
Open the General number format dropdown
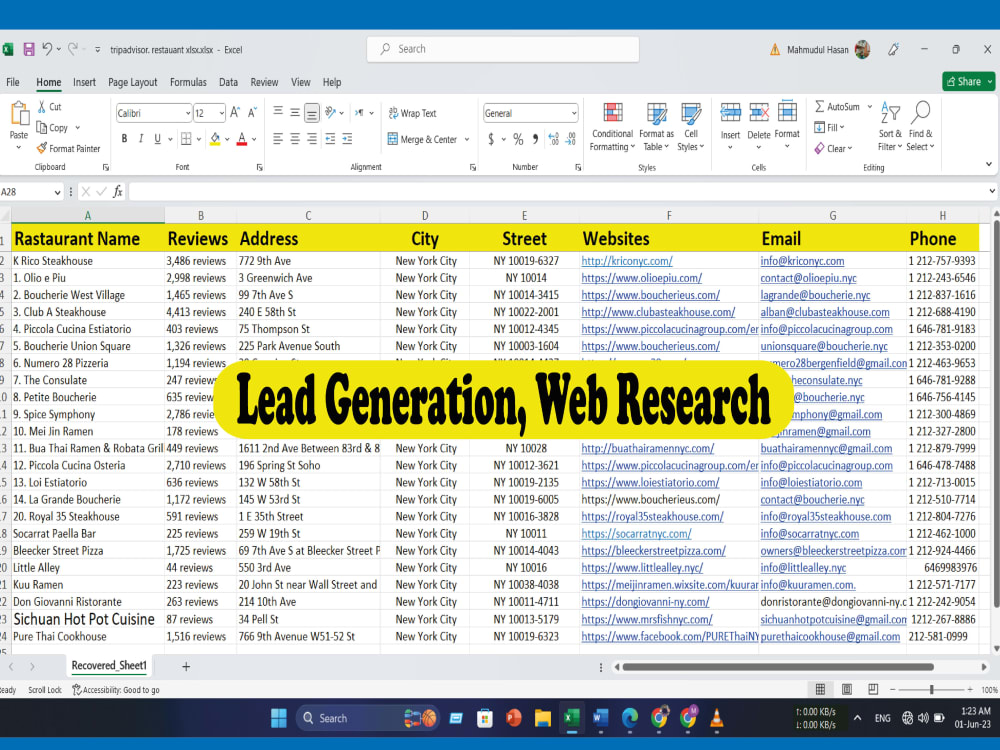pos(574,114)
